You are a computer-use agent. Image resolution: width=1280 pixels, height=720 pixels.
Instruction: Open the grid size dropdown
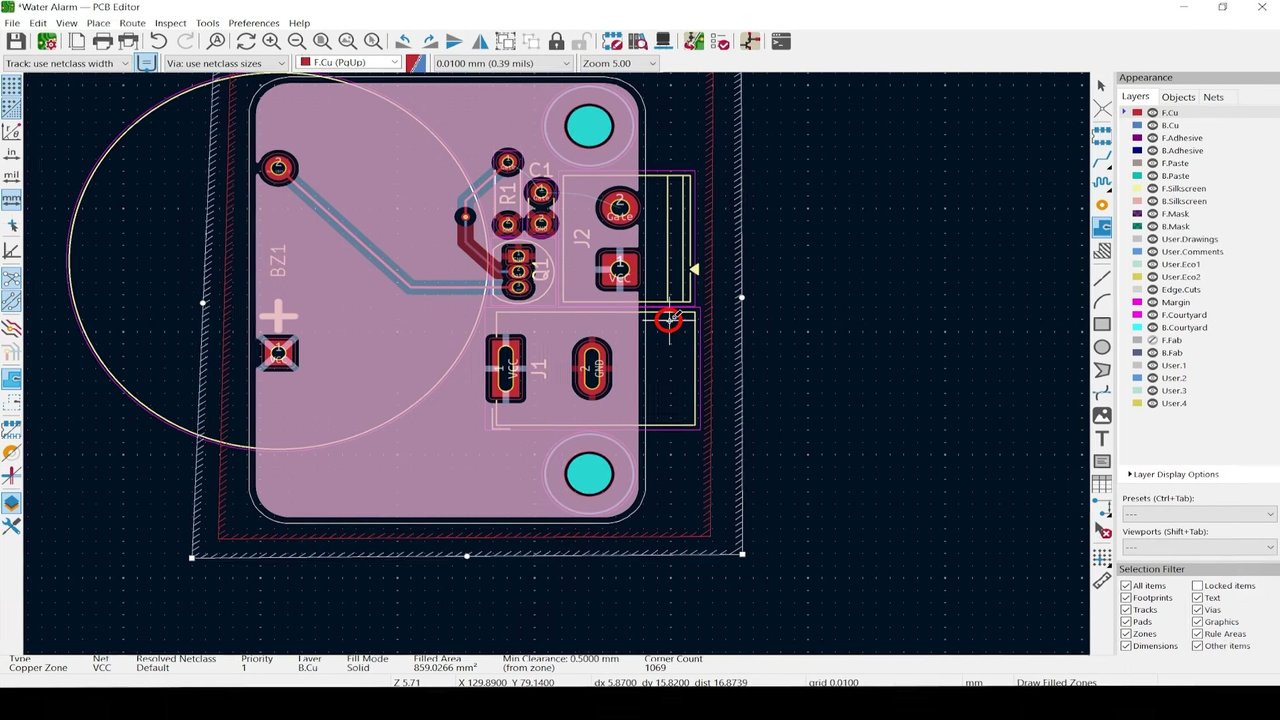click(502, 63)
